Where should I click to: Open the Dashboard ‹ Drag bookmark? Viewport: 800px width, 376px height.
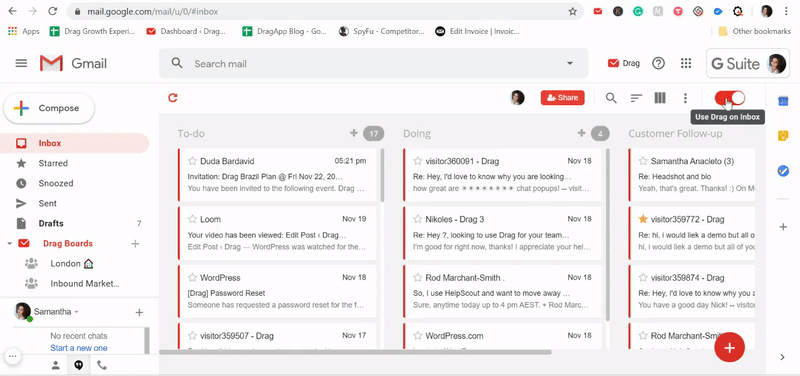pos(186,31)
